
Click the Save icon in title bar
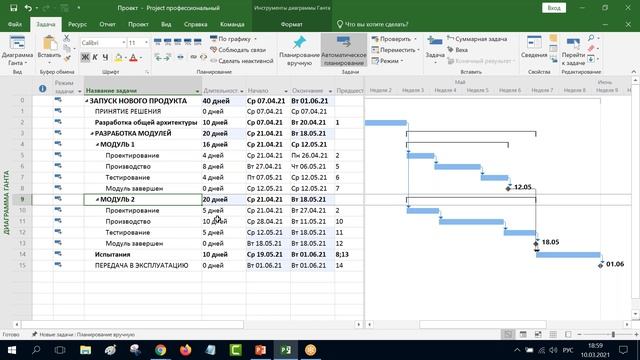[13, 8]
